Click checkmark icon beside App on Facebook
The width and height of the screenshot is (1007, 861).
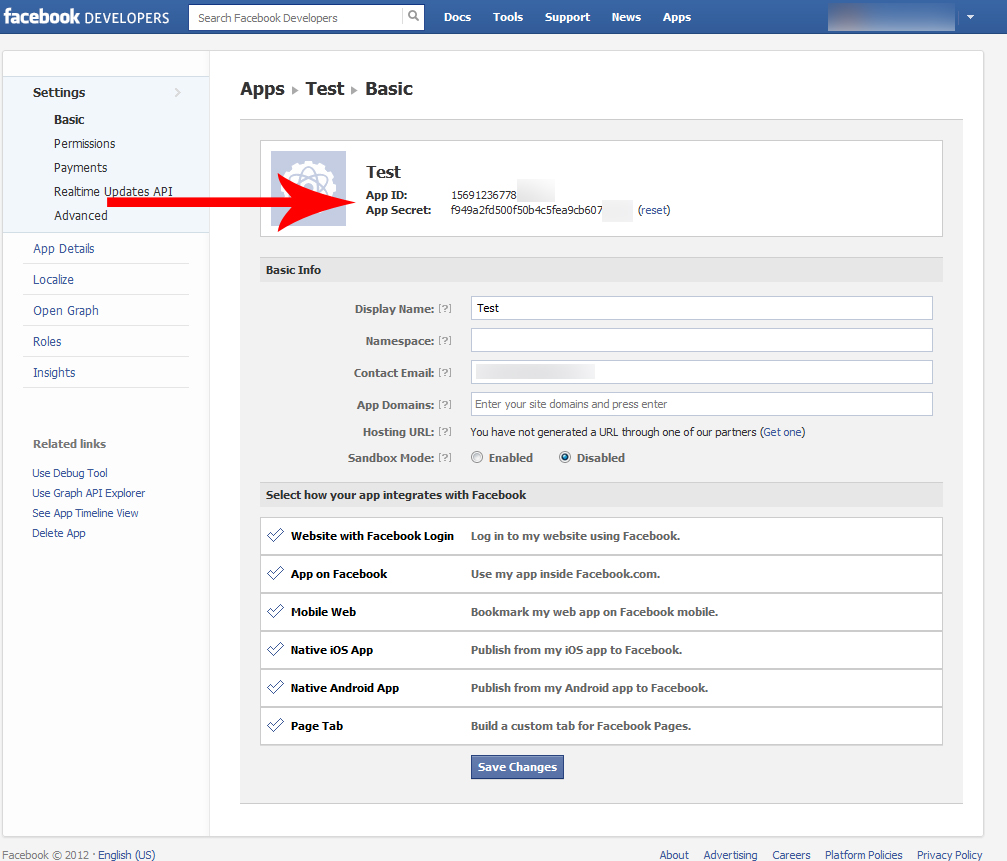pos(276,574)
